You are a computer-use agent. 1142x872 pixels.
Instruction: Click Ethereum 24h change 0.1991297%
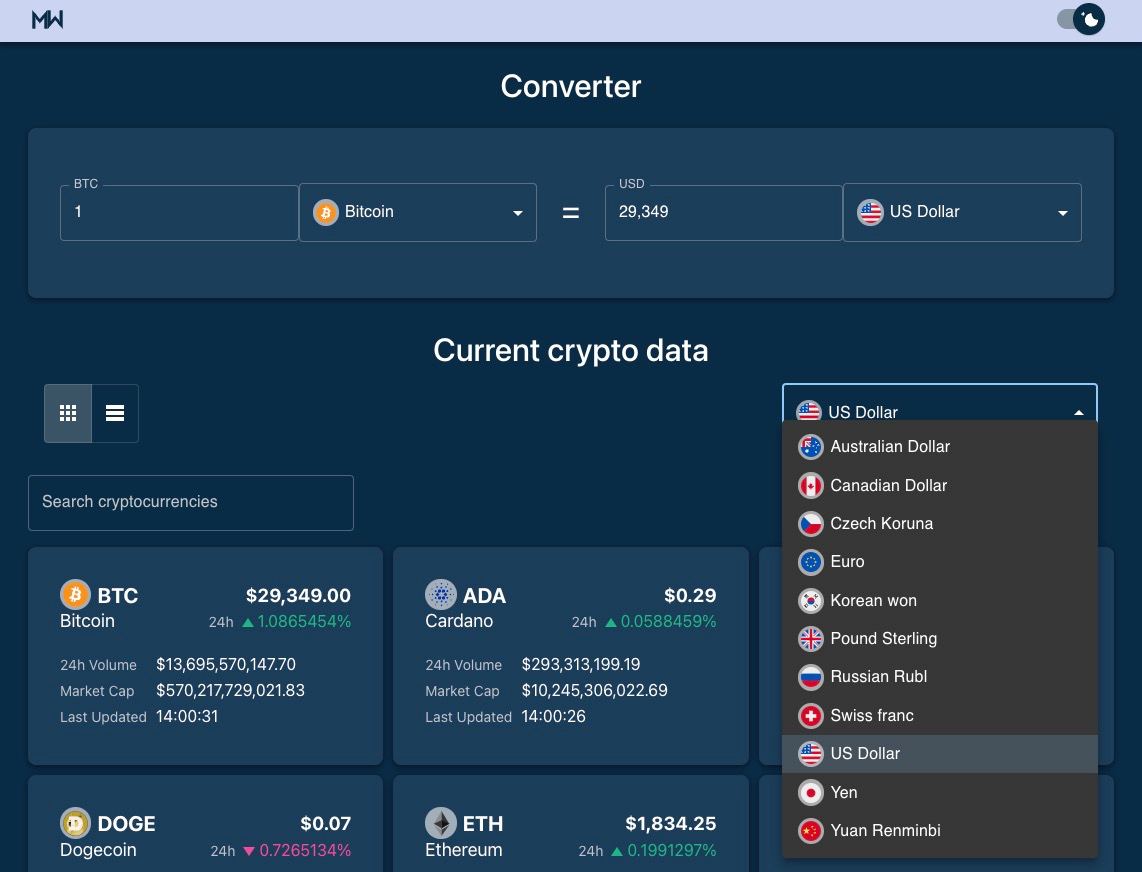(x=672, y=850)
